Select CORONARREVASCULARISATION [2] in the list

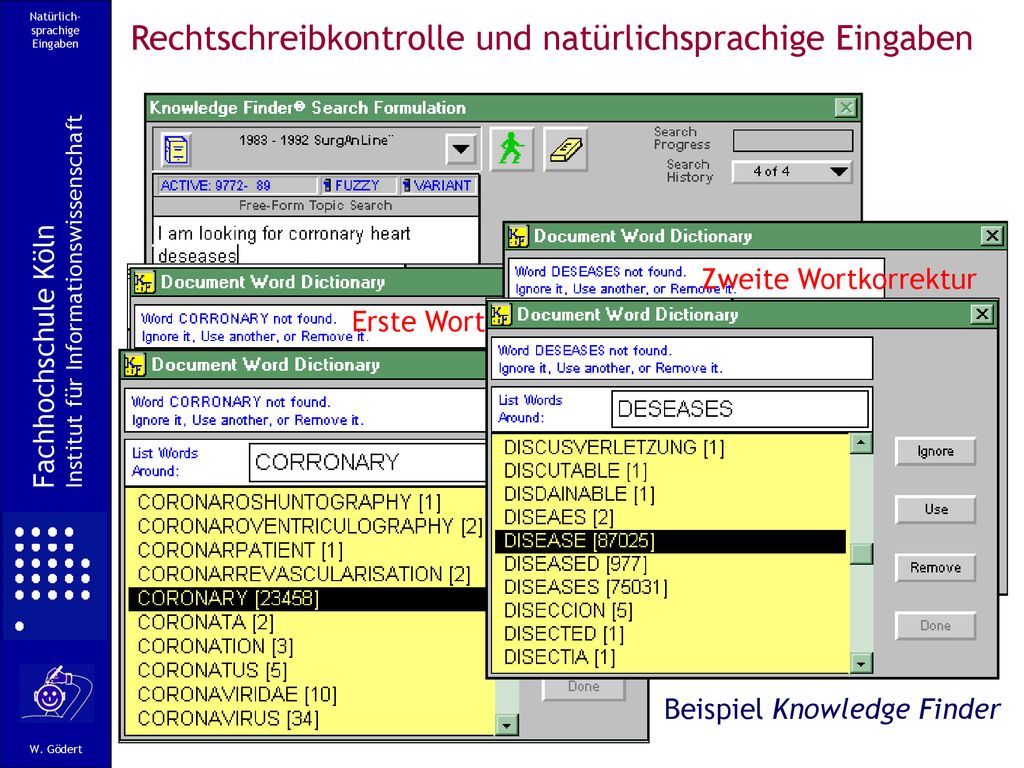[307, 574]
